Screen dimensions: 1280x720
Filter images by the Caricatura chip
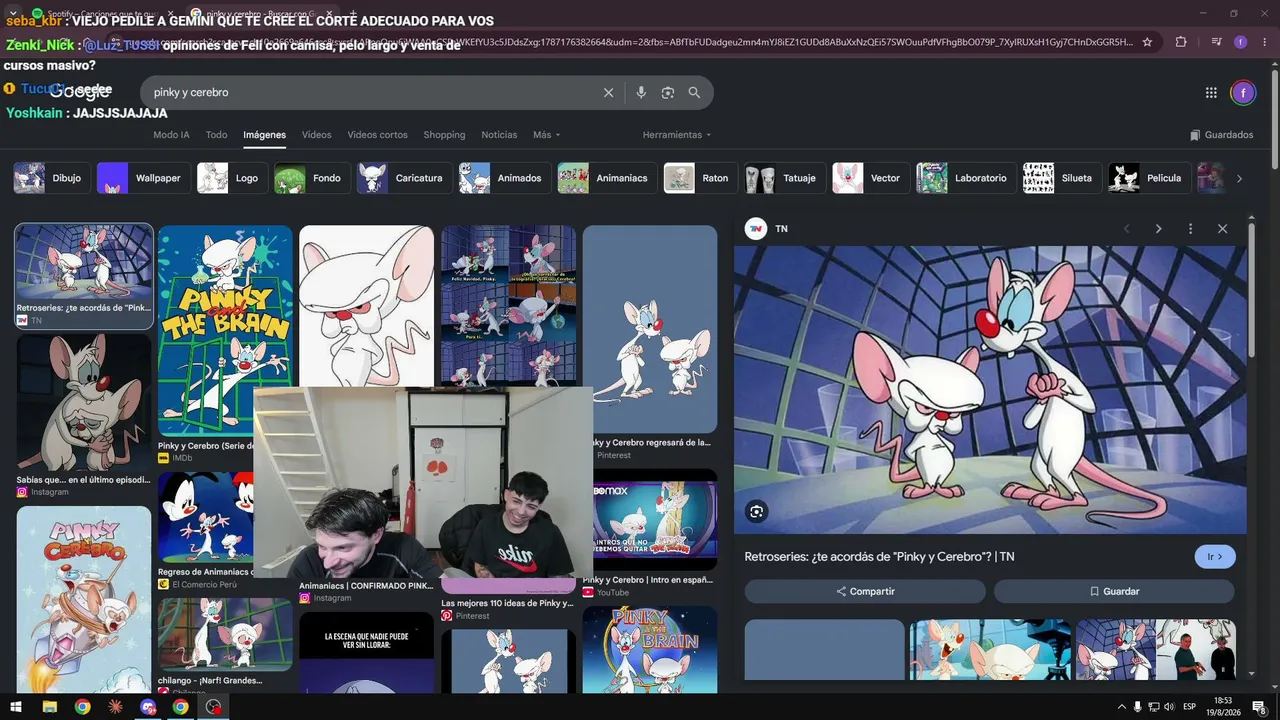tap(404, 178)
